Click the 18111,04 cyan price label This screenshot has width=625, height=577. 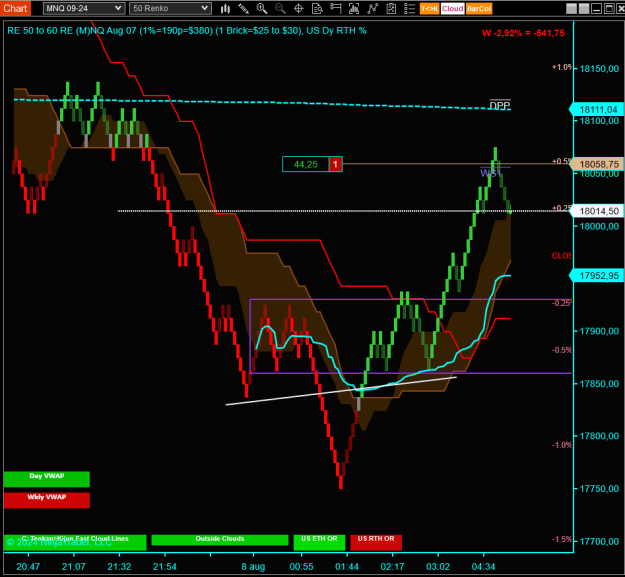(597, 109)
